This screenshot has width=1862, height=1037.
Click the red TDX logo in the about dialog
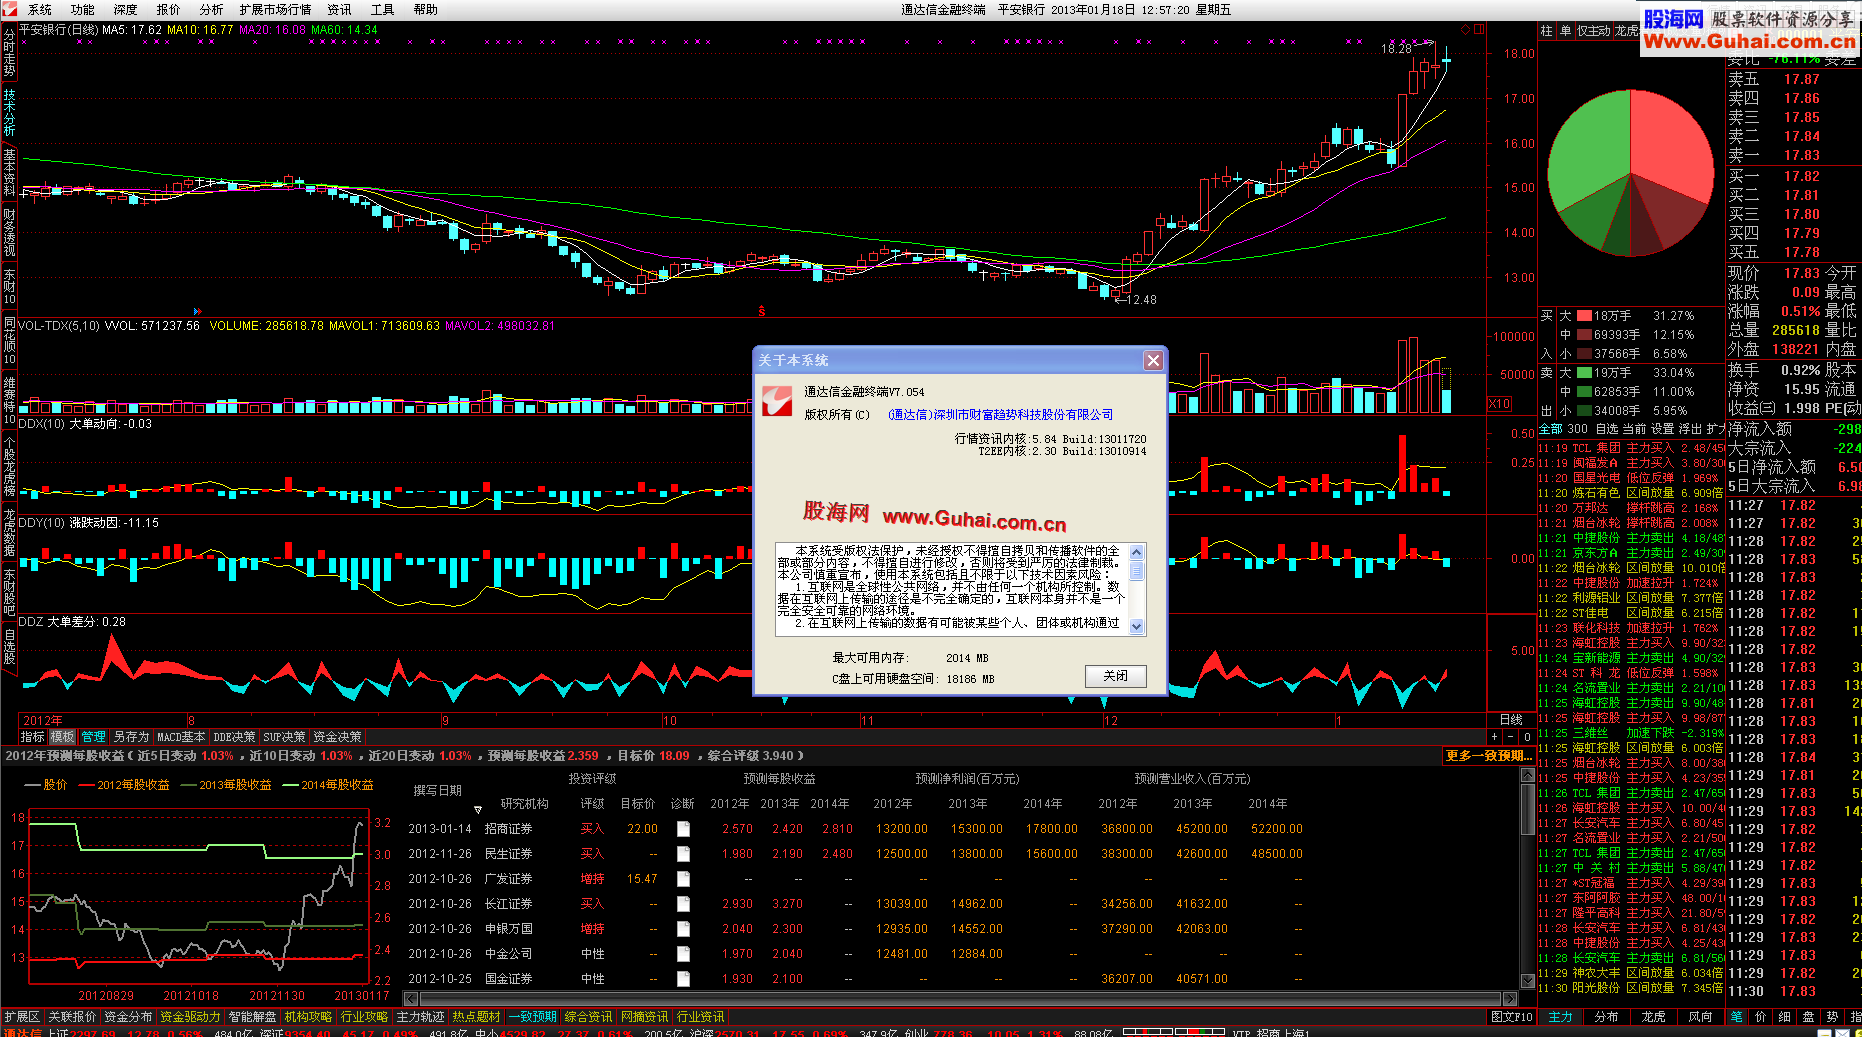pyautogui.click(x=777, y=401)
